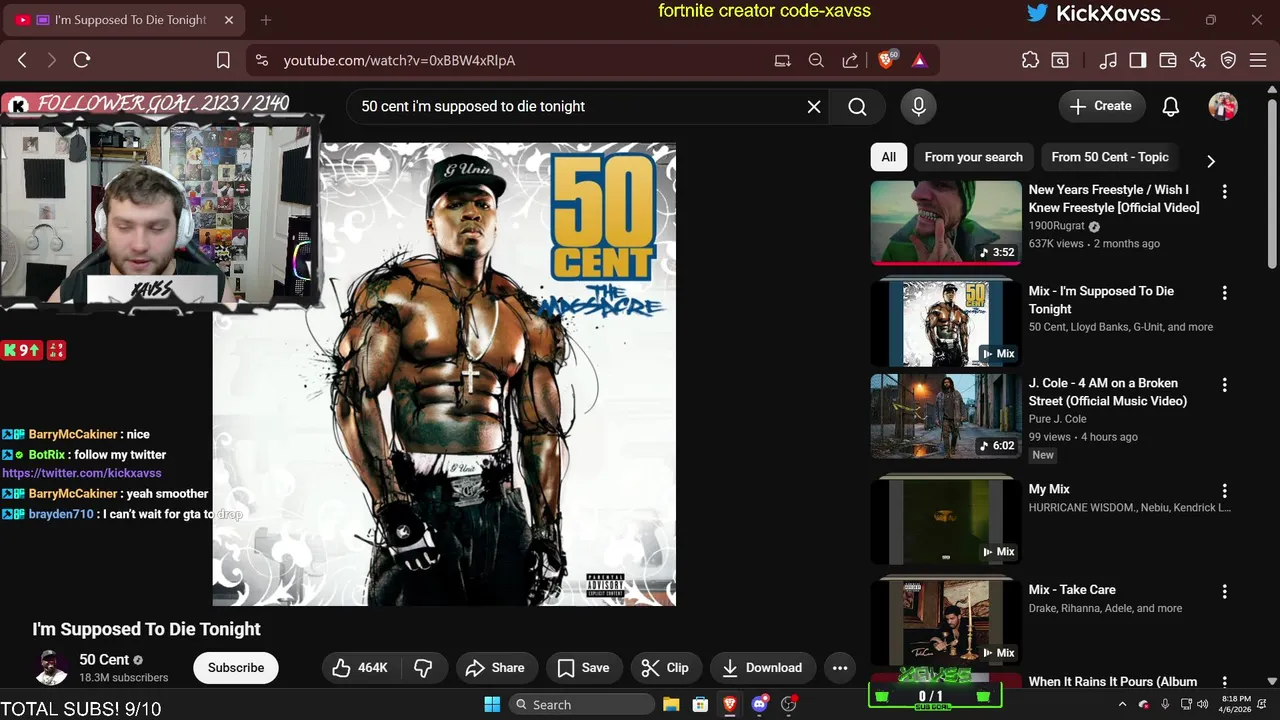Open Microsoft Store from the taskbar

click(x=701, y=704)
